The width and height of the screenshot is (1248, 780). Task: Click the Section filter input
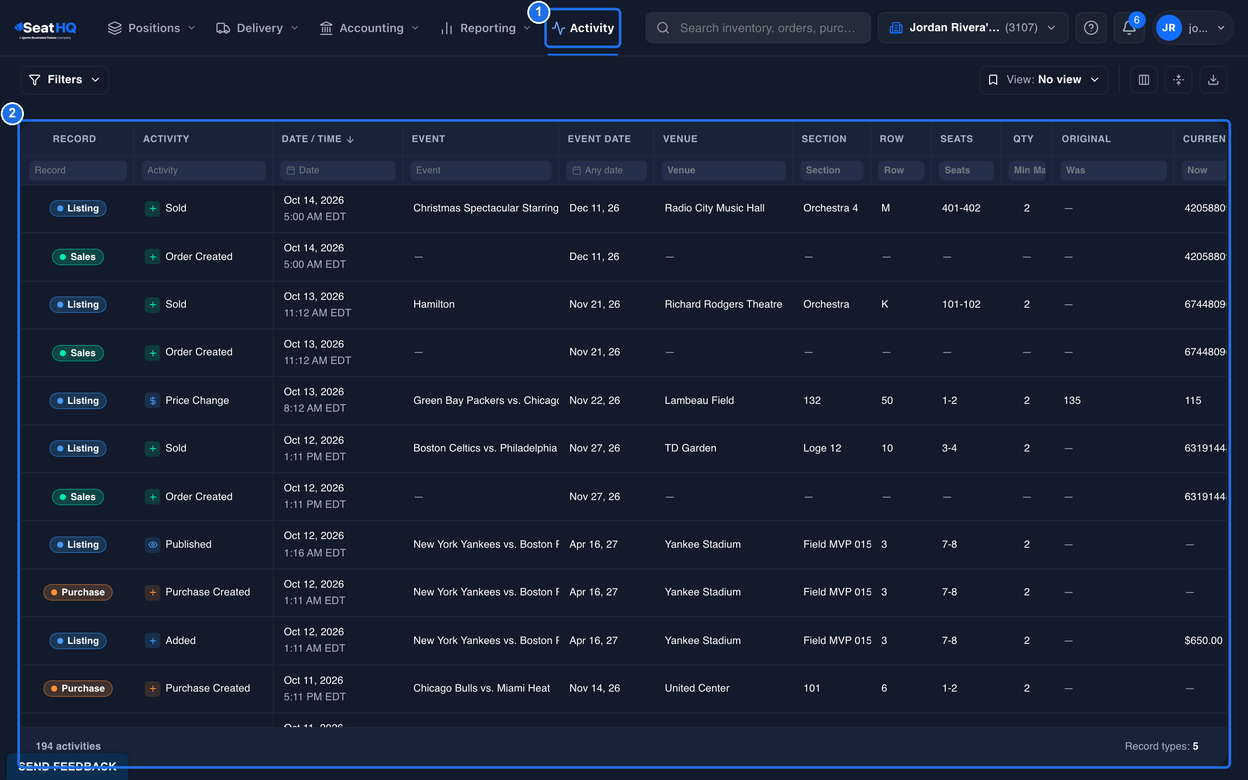click(832, 171)
